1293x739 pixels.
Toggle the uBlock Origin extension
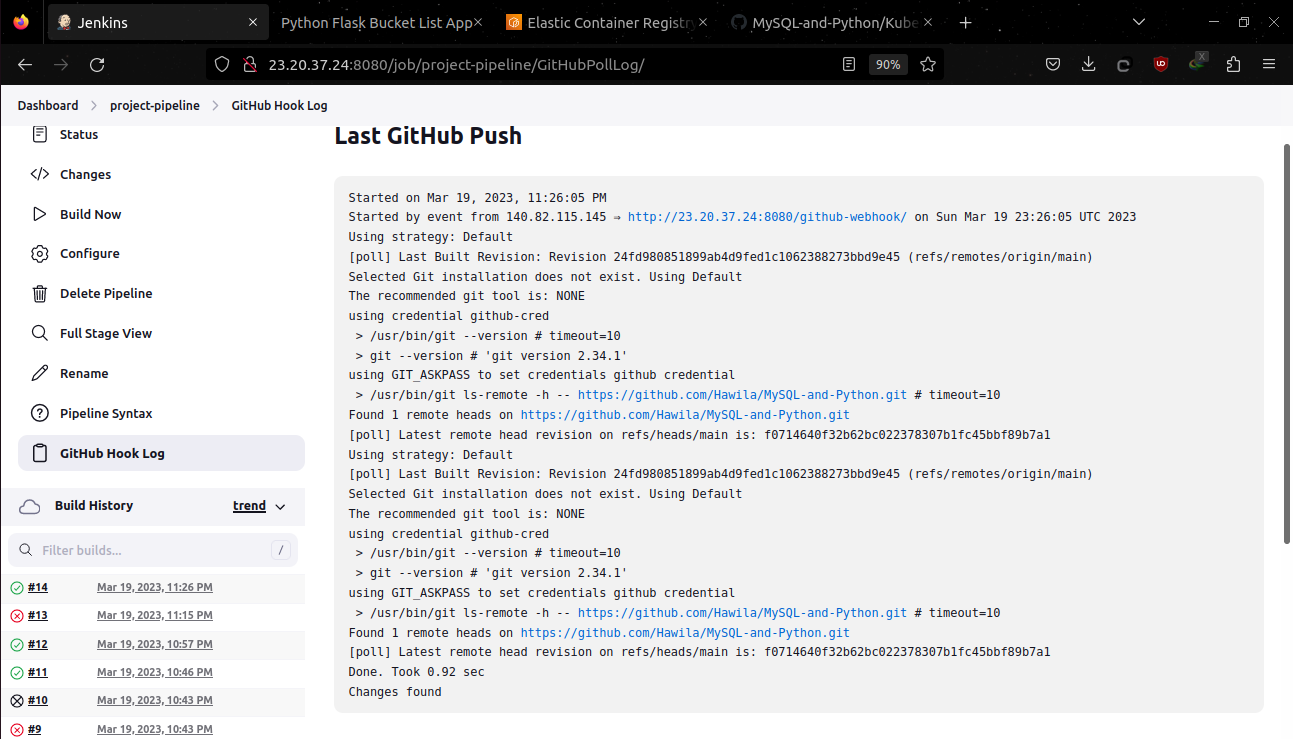(1160, 63)
